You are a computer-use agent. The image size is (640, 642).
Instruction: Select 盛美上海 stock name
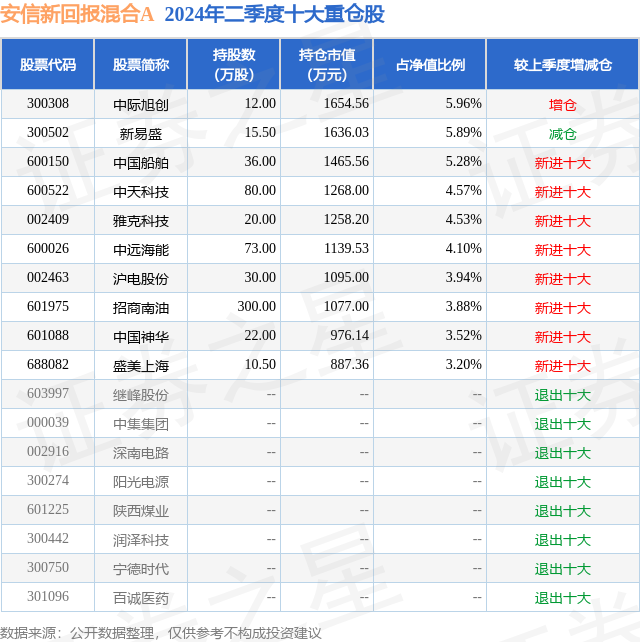coord(140,366)
